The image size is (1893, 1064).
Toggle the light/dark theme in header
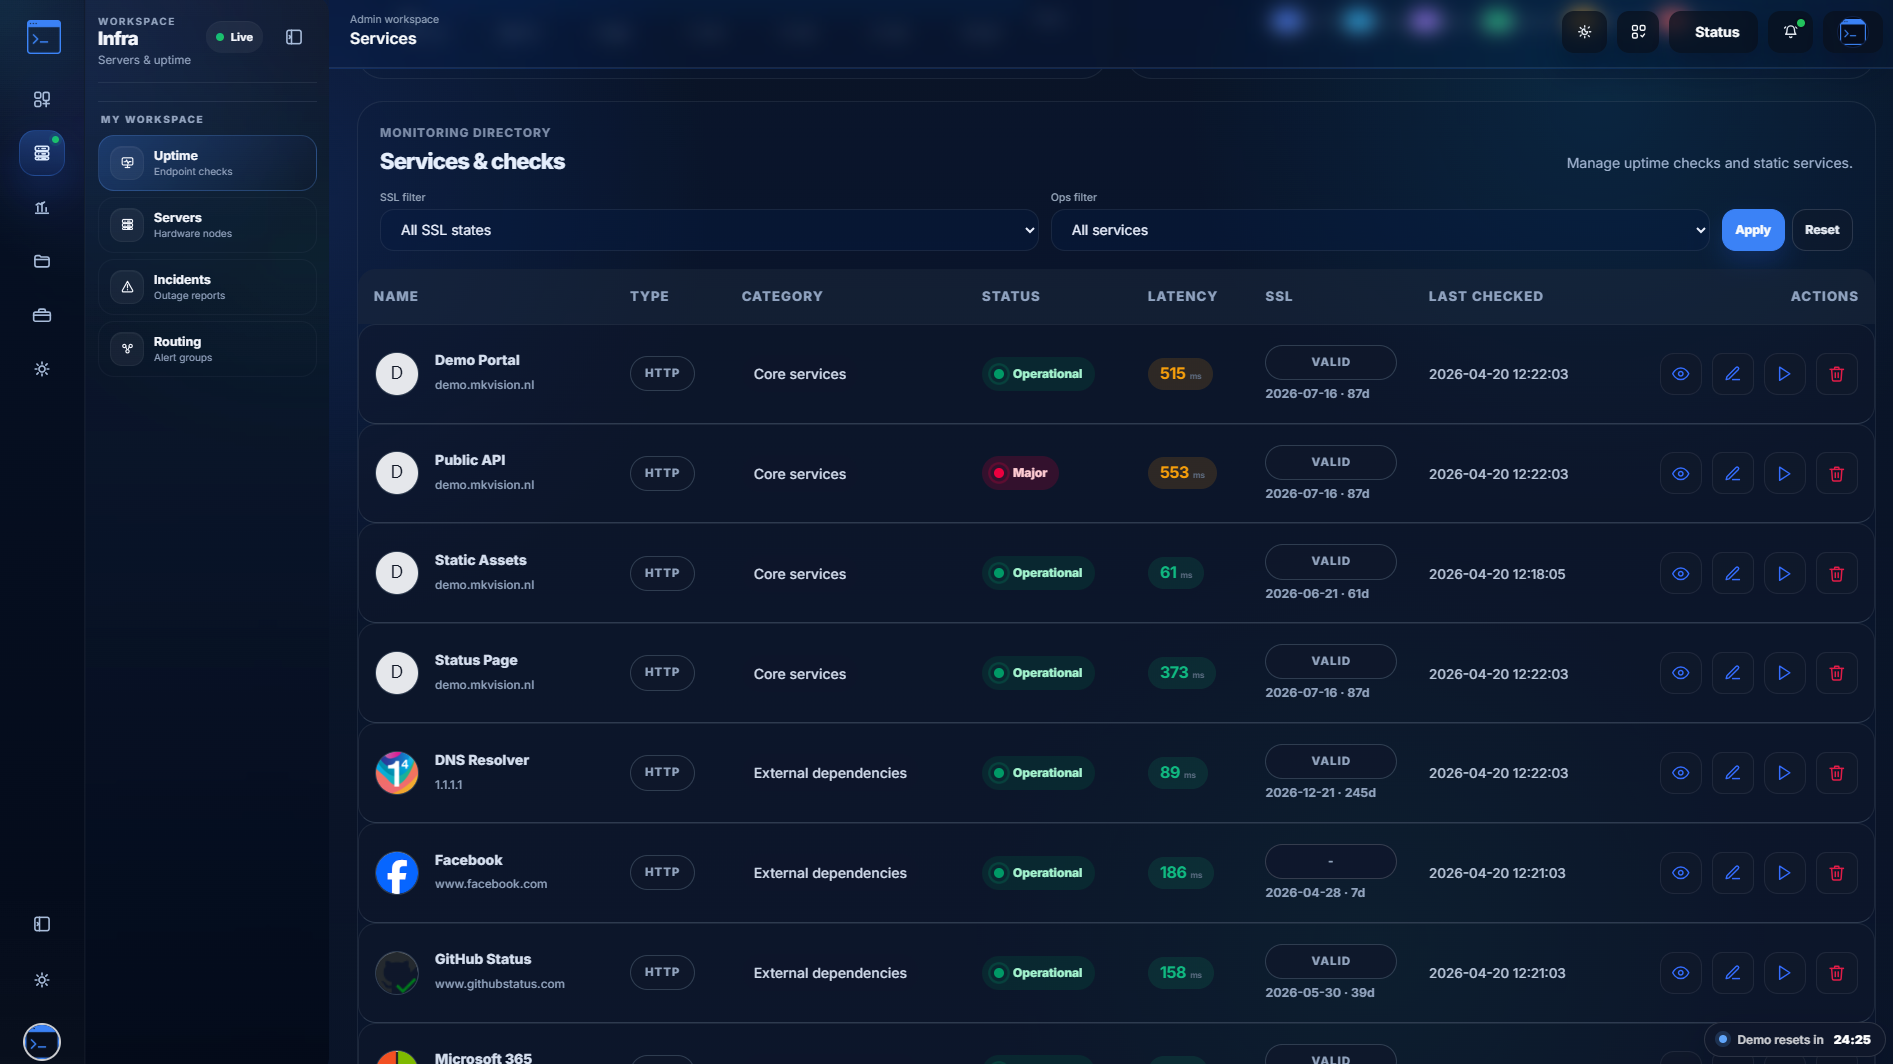[1584, 32]
